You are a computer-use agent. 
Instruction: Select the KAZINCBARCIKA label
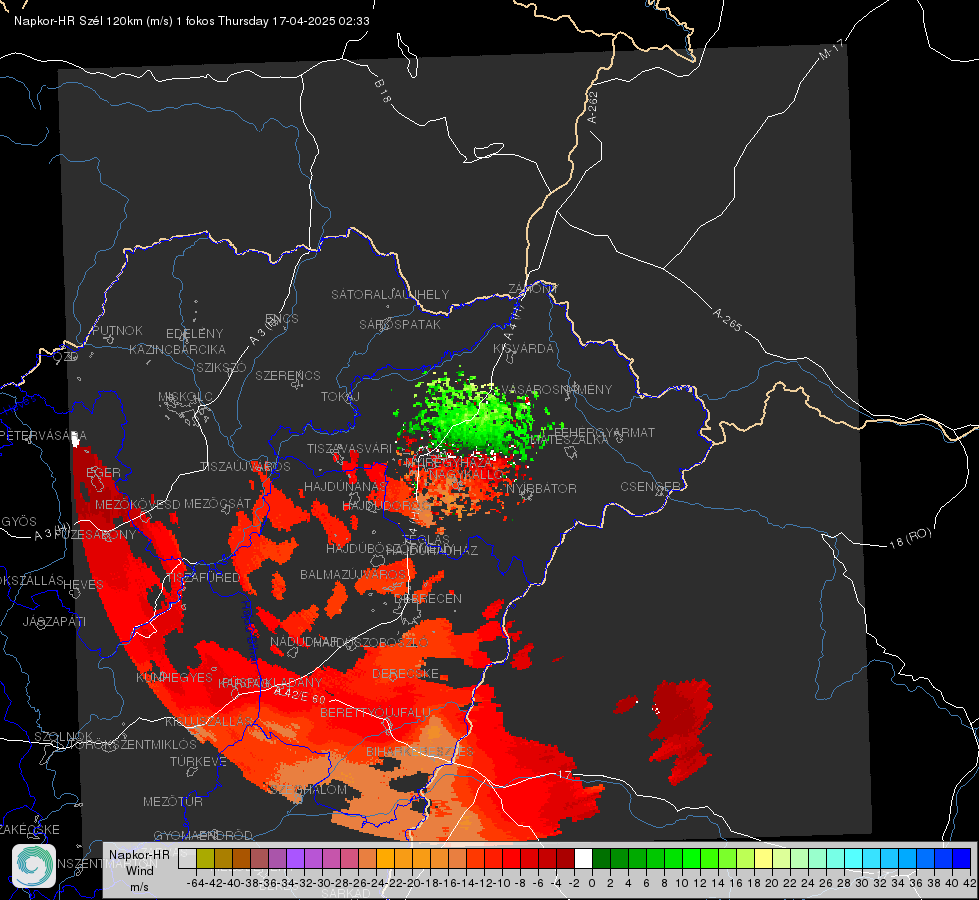[177, 349]
